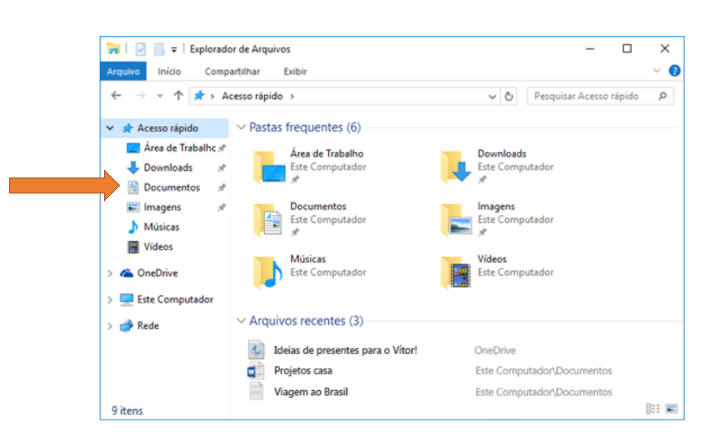Click the Word icon of Projetos casa
Image resolution: width=711 pixels, height=443 pixels.
[x=256, y=371]
